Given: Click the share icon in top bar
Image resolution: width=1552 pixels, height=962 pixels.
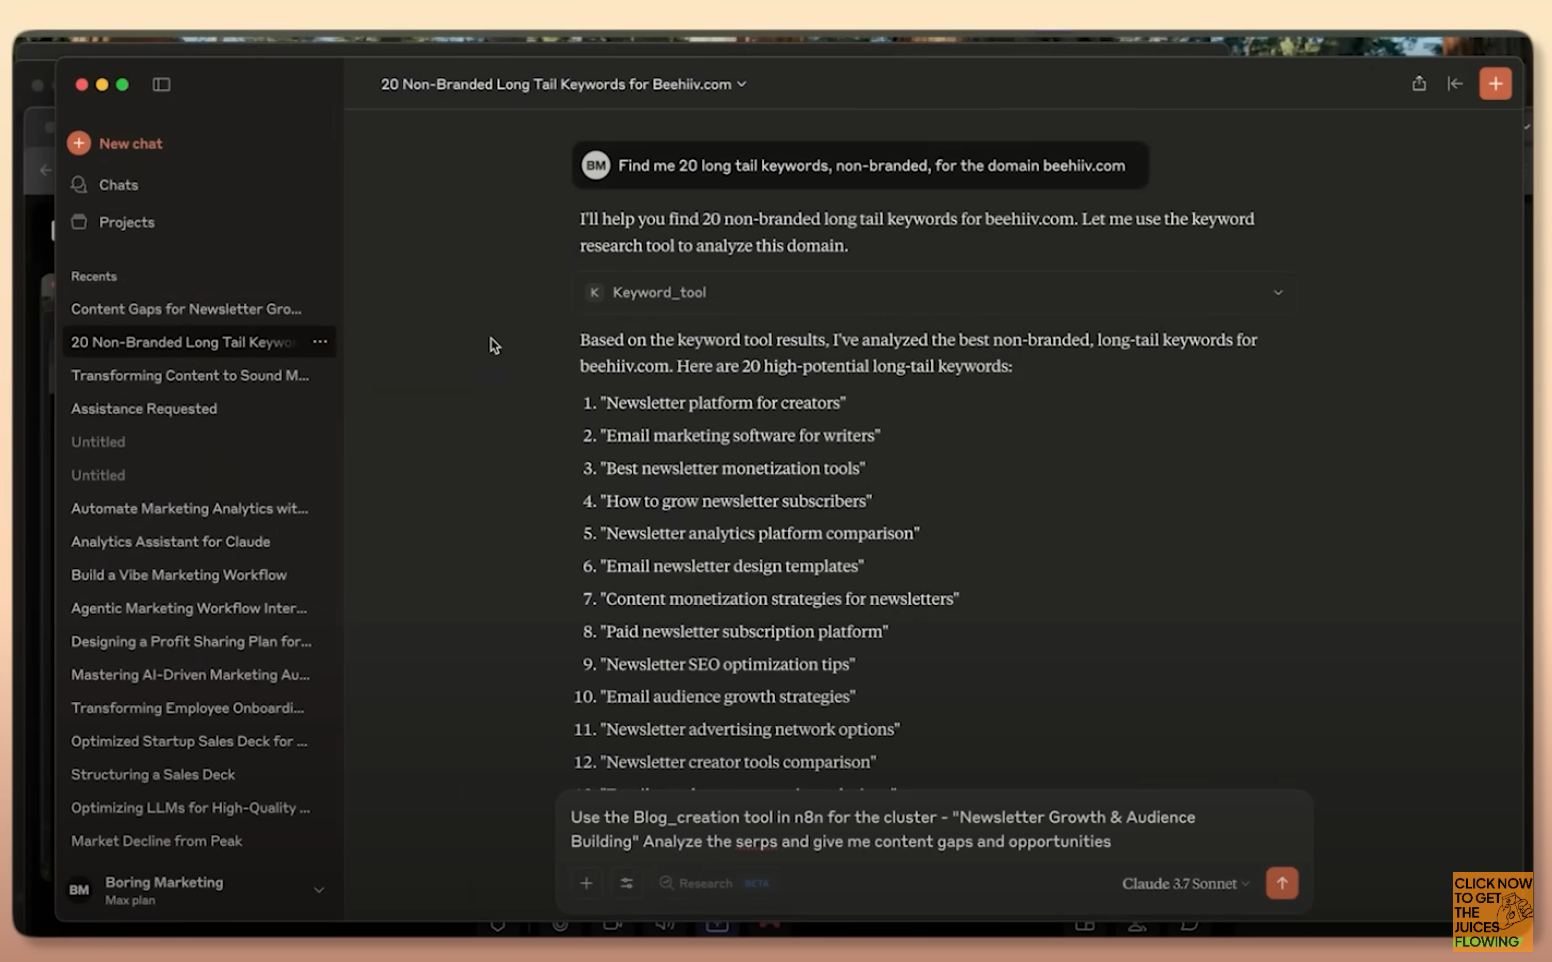Looking at the screenshot, I should [1418, 84].
